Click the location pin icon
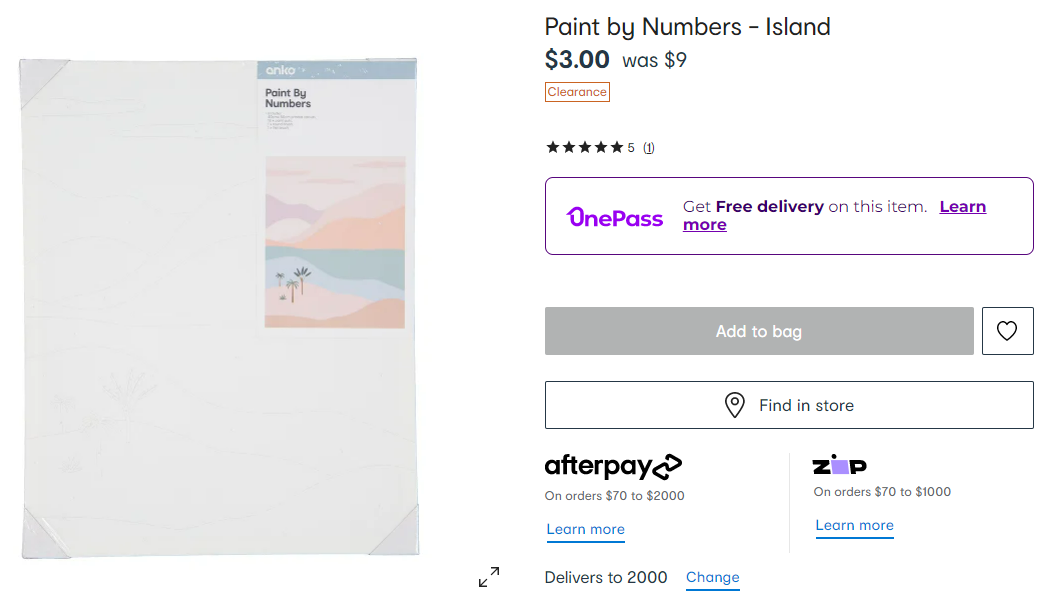The width and height of the screenshot is (1048, 601). (x=734, y=405)
